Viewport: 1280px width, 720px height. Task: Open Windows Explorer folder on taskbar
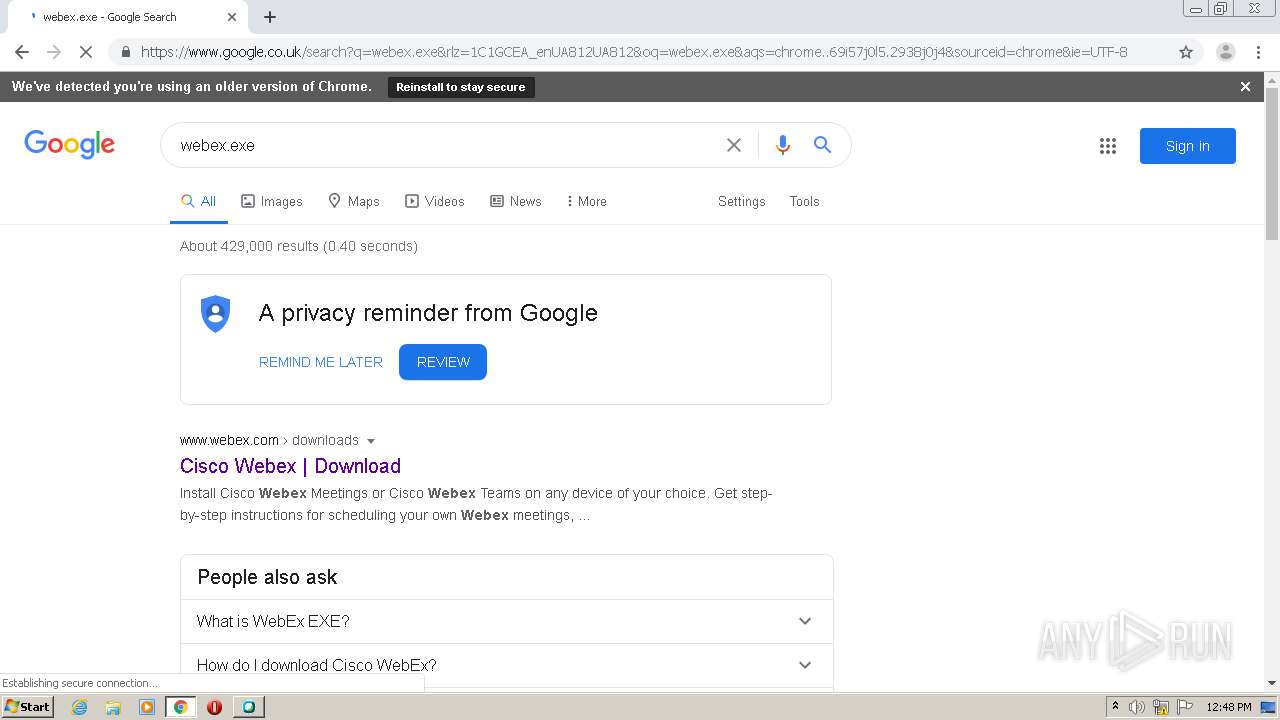(x=113, y=707)
